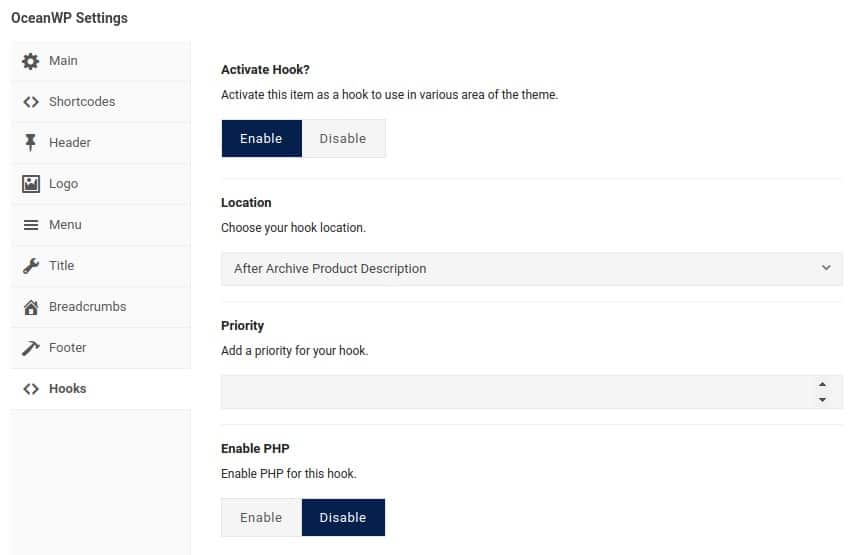Enable PHP for this hook
This screenshot has width=856, height=555.
pos(261,517)
